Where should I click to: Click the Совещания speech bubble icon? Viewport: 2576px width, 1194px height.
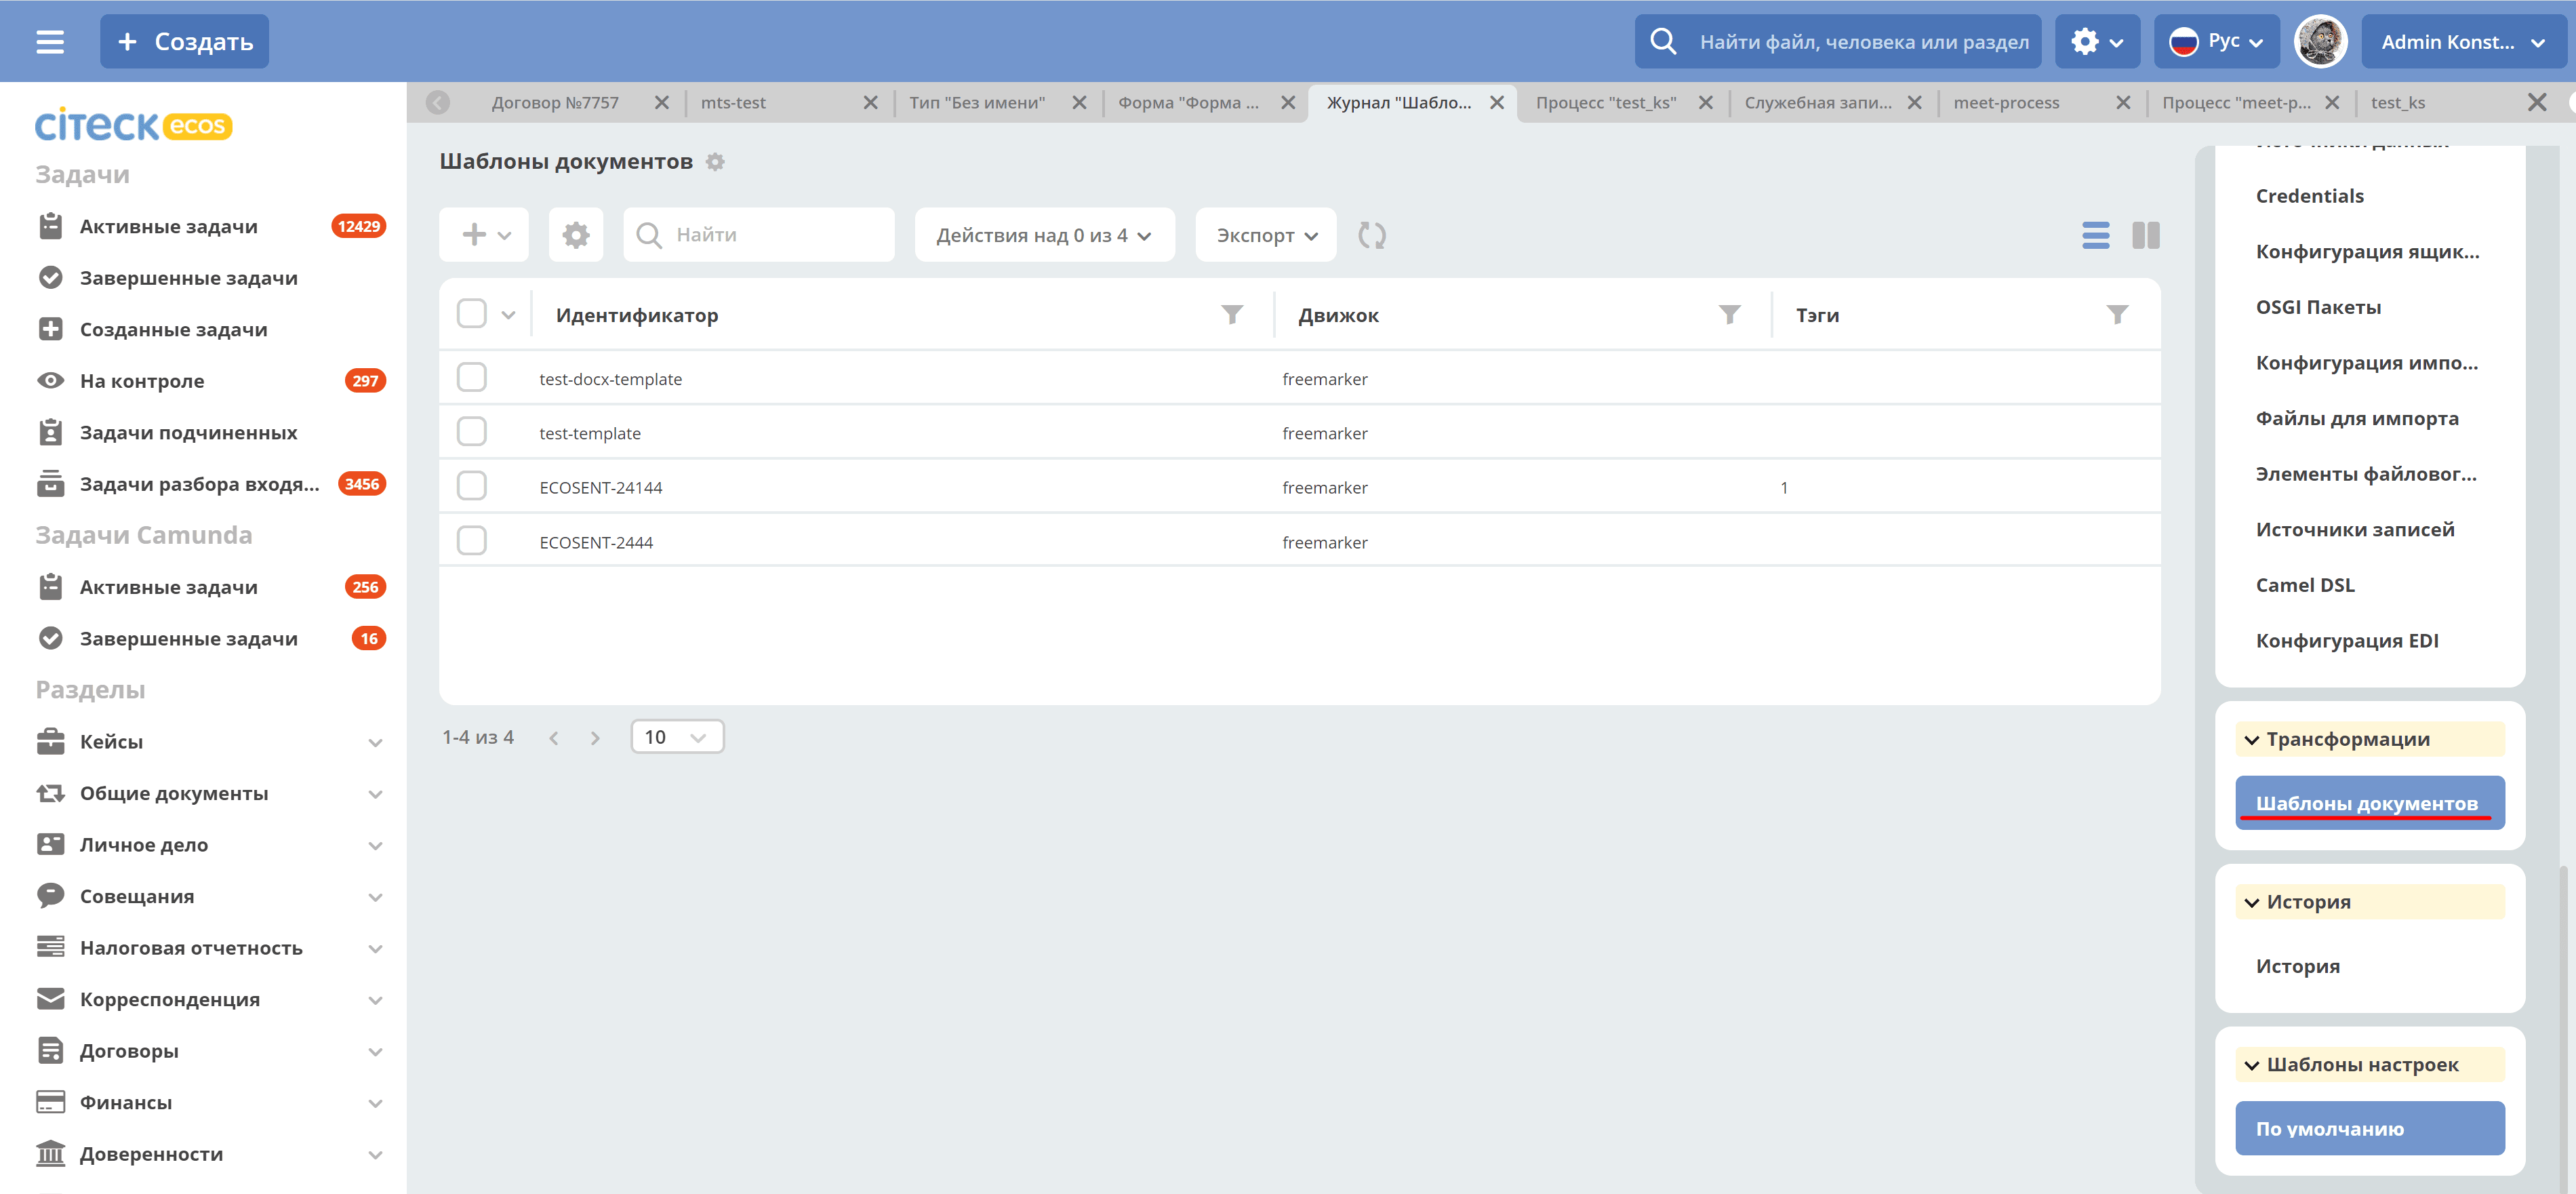pos(50,896)
